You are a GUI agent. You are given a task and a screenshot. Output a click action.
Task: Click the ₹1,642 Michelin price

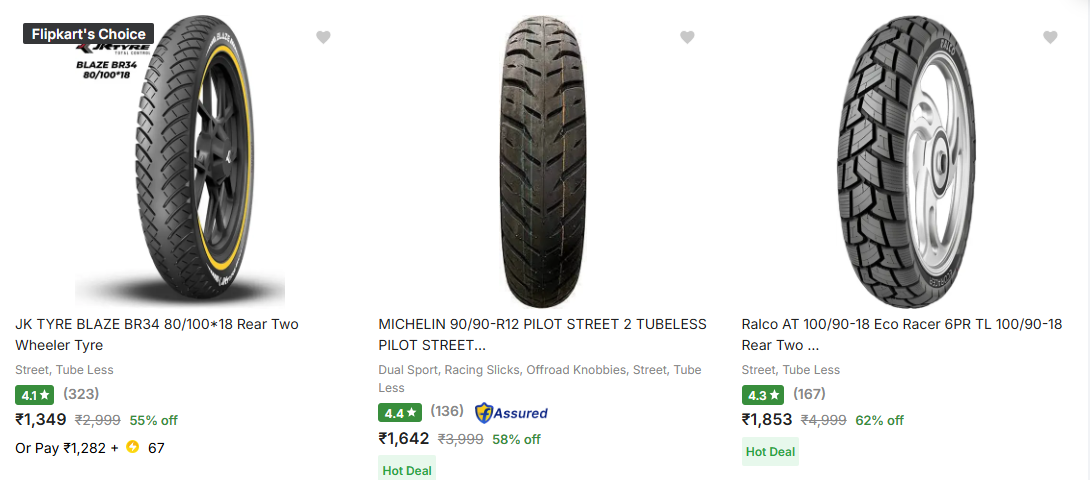pyautogui.click(x=404, y=438)
